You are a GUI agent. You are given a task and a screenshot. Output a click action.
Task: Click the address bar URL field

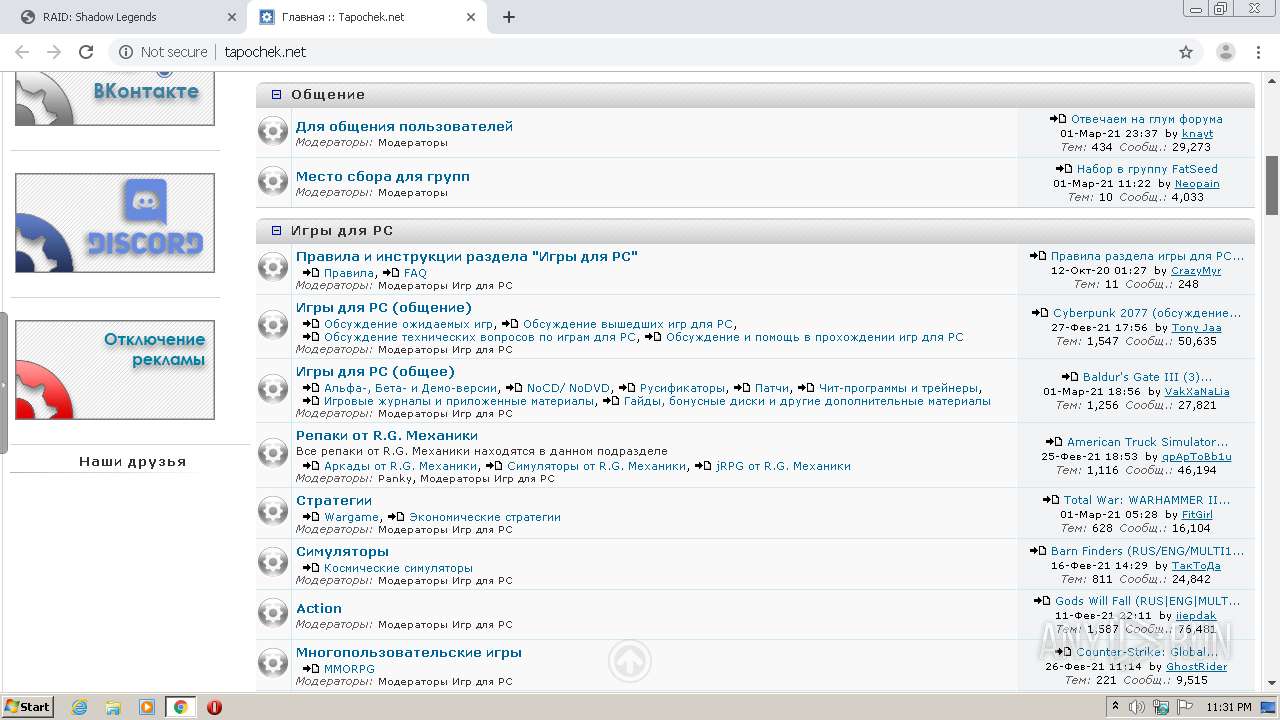(x=640, y=52)
